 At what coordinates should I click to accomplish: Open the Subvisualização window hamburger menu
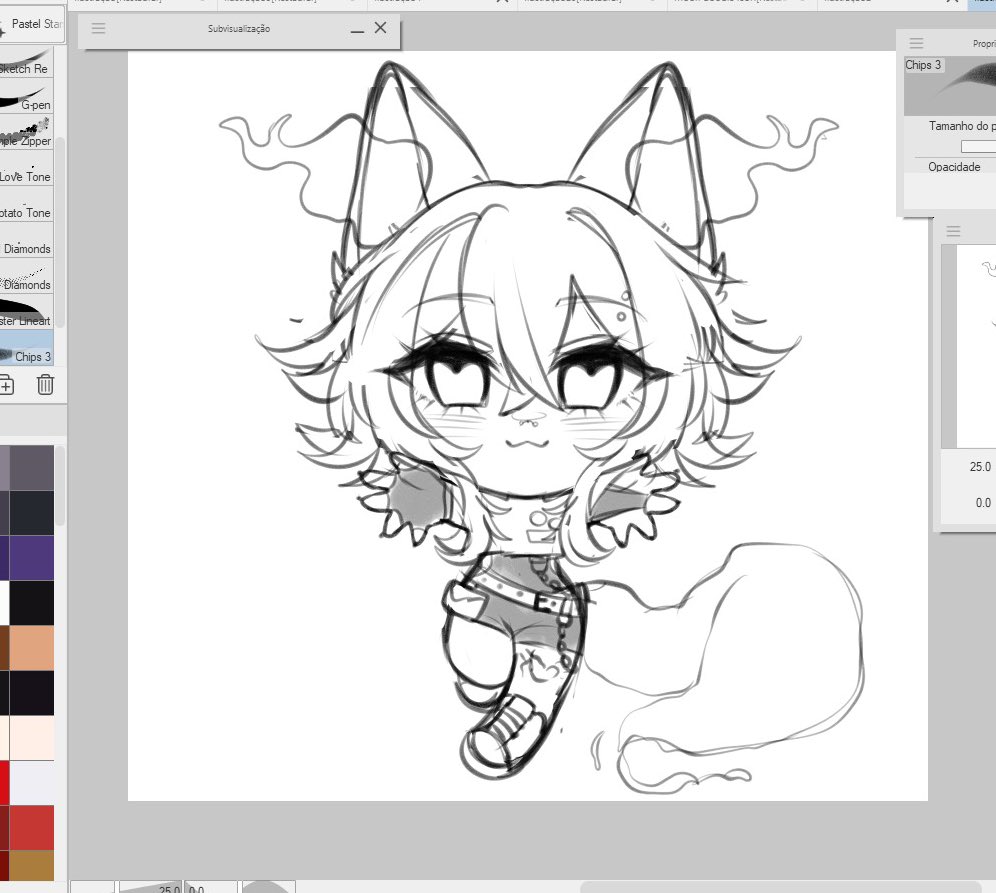[x=98, y=28]
